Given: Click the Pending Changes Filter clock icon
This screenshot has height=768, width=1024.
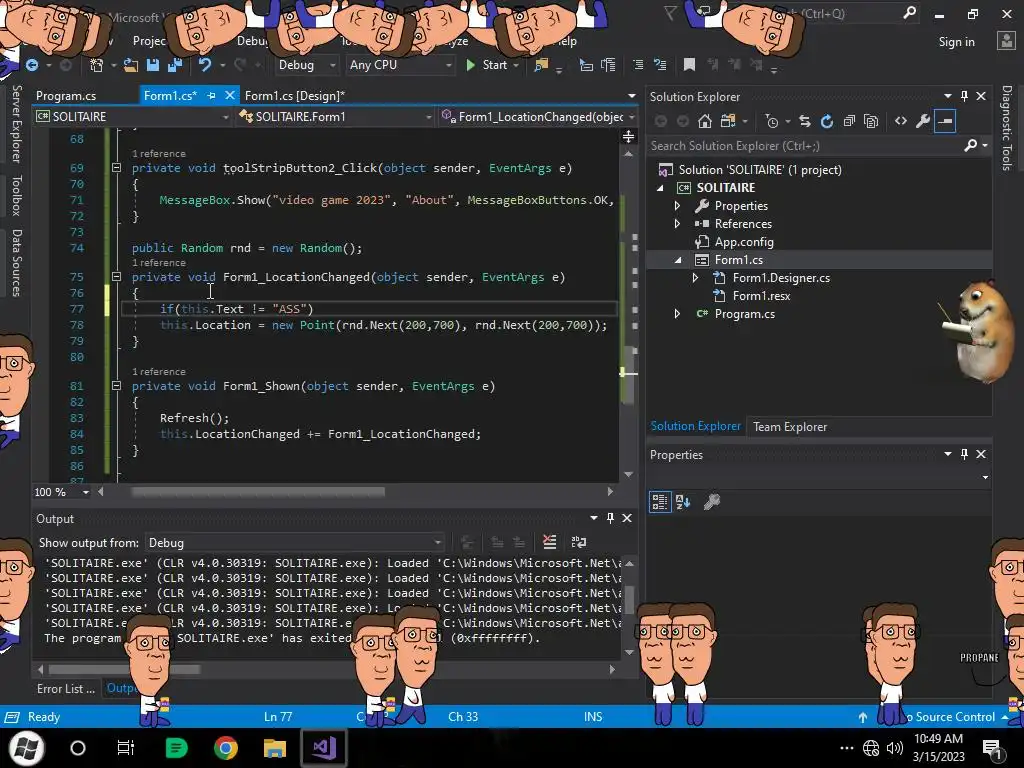Looking at the screenshot, I should pyautogui.click(x=772, y=121).
